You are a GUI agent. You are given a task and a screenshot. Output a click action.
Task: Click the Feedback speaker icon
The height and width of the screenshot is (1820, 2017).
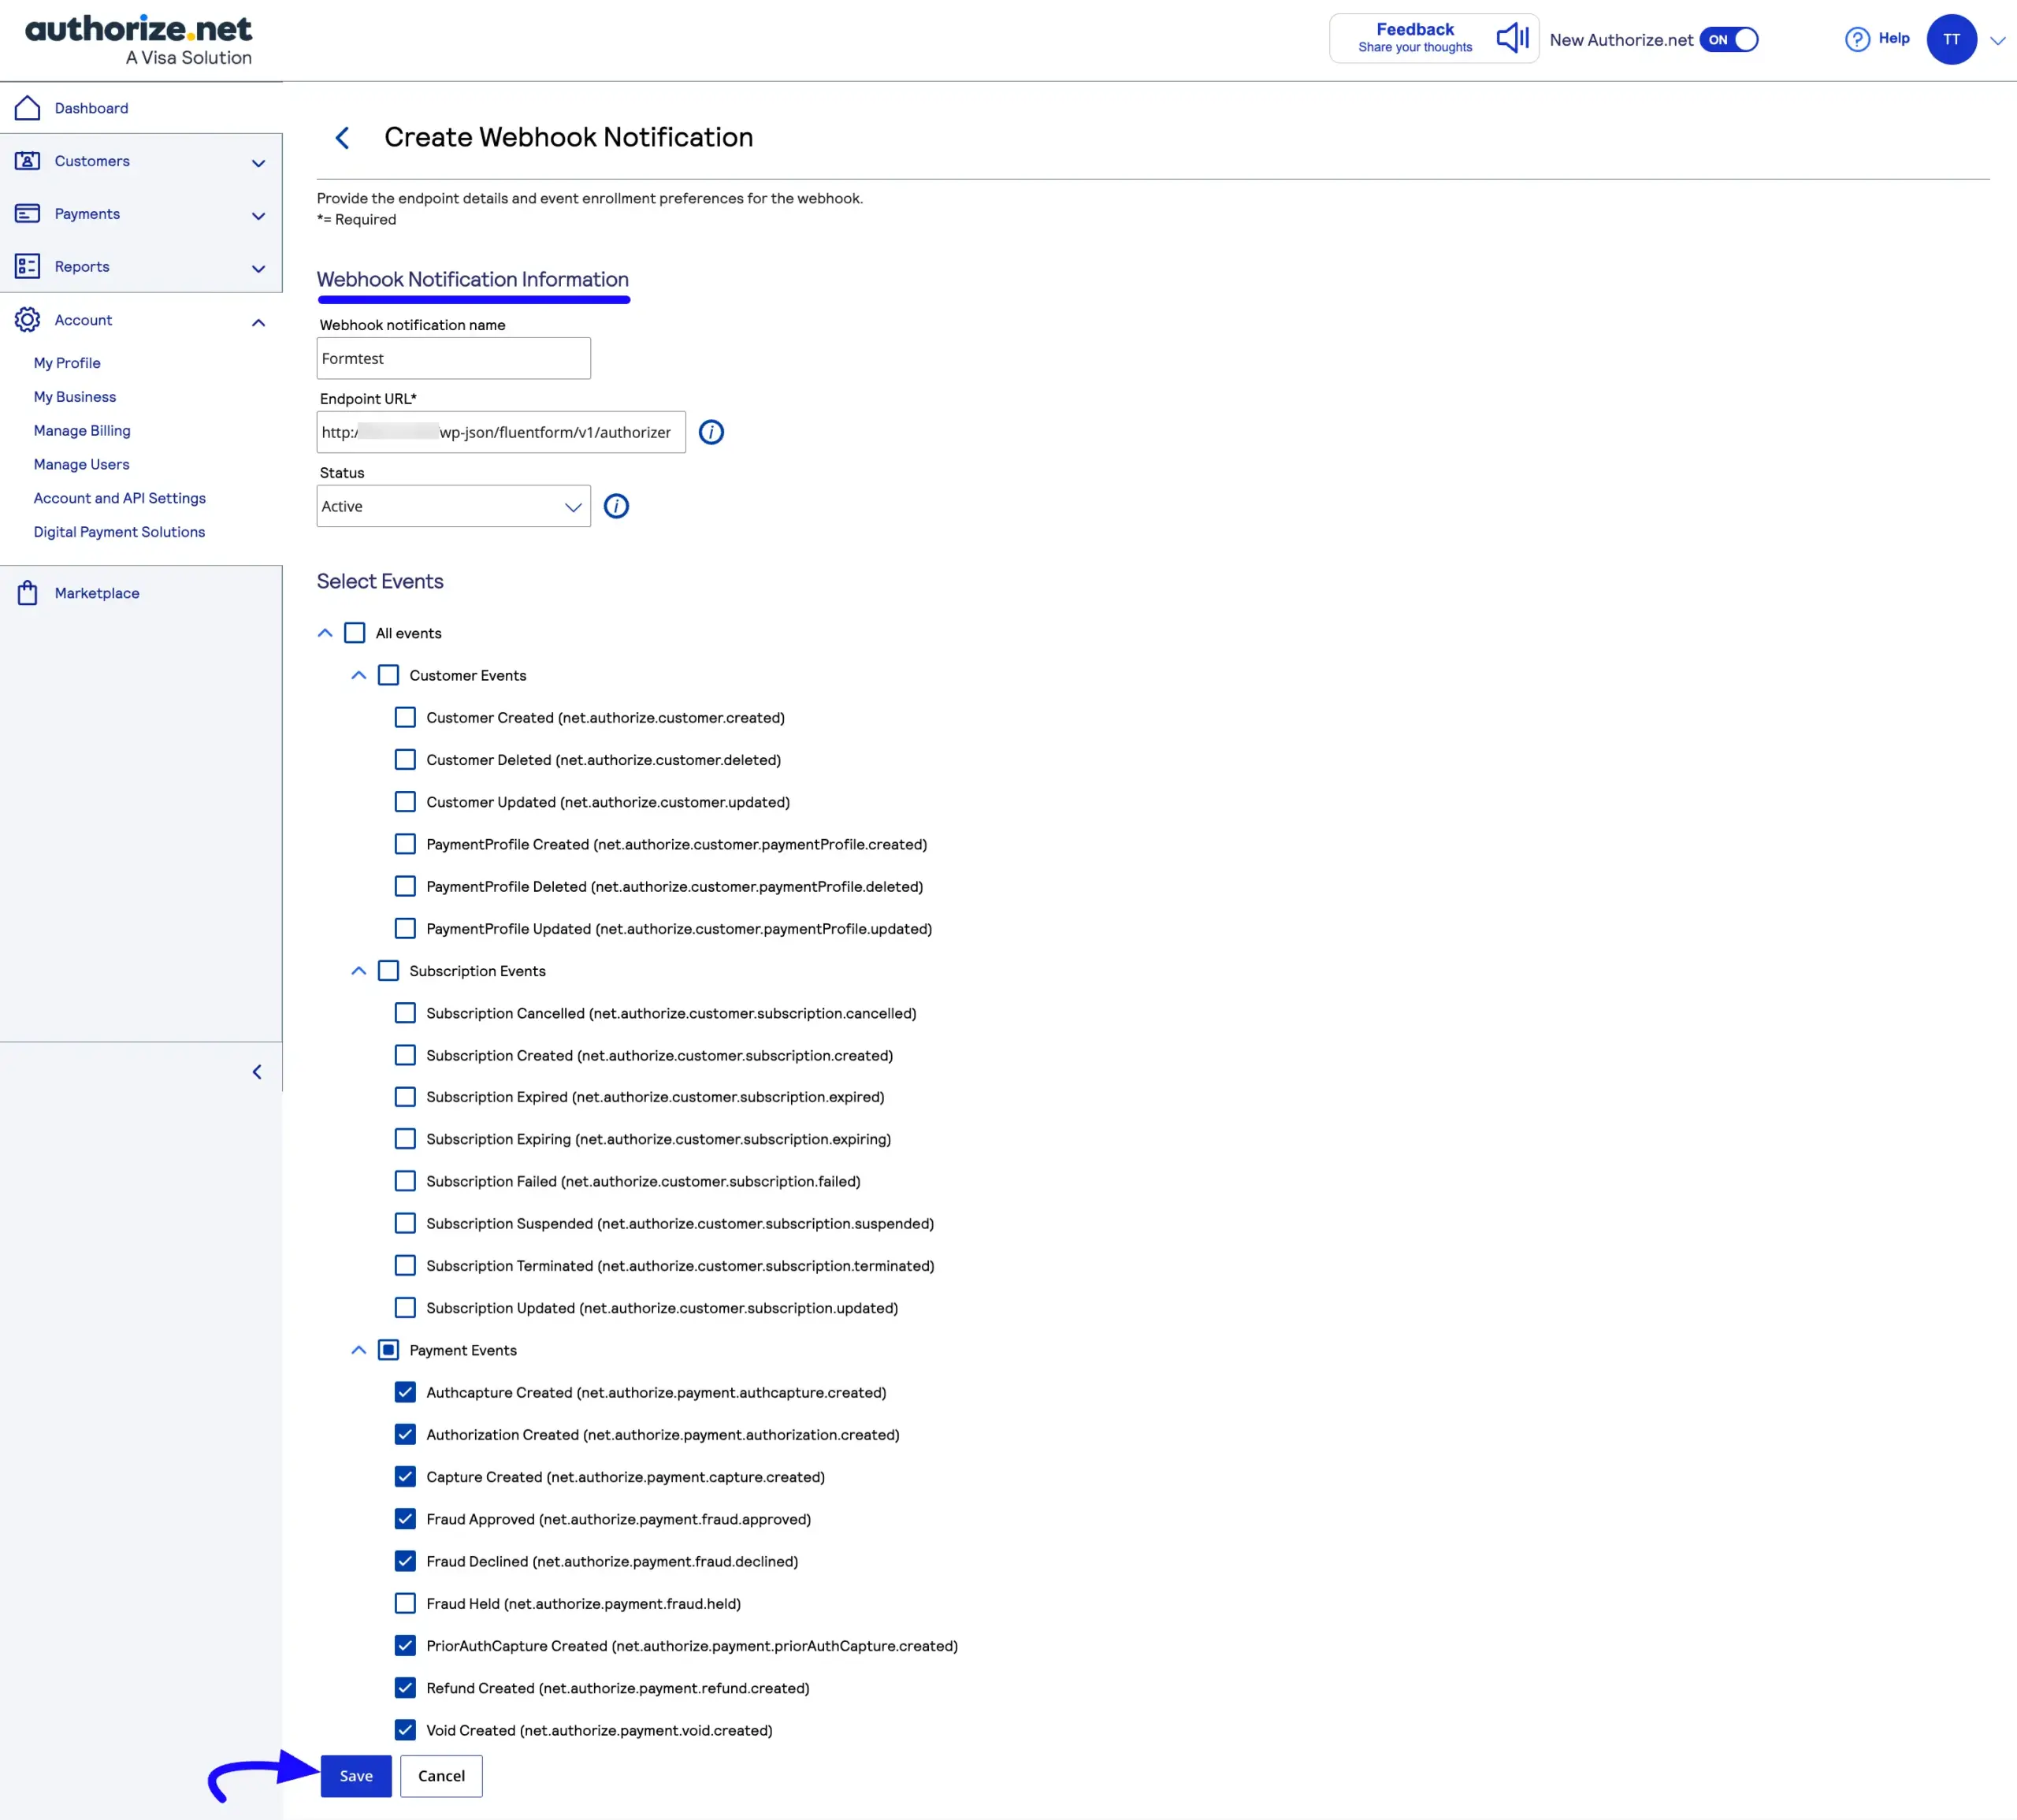click(1511, 38)
